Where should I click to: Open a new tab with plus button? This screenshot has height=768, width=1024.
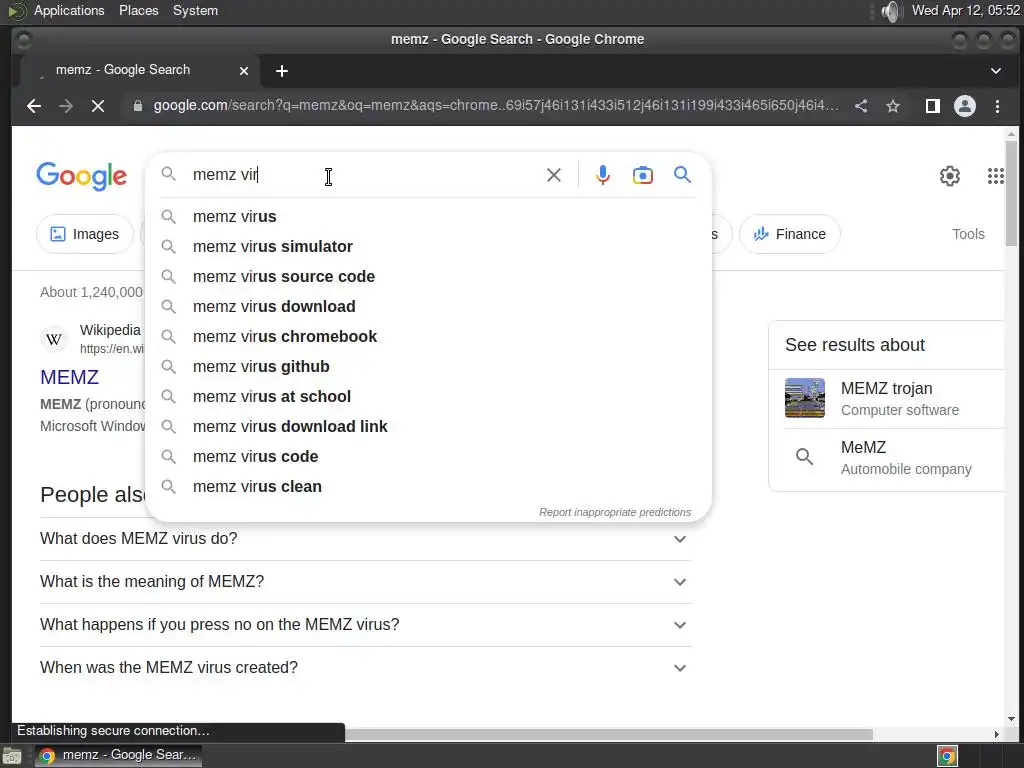coord(282,71)
